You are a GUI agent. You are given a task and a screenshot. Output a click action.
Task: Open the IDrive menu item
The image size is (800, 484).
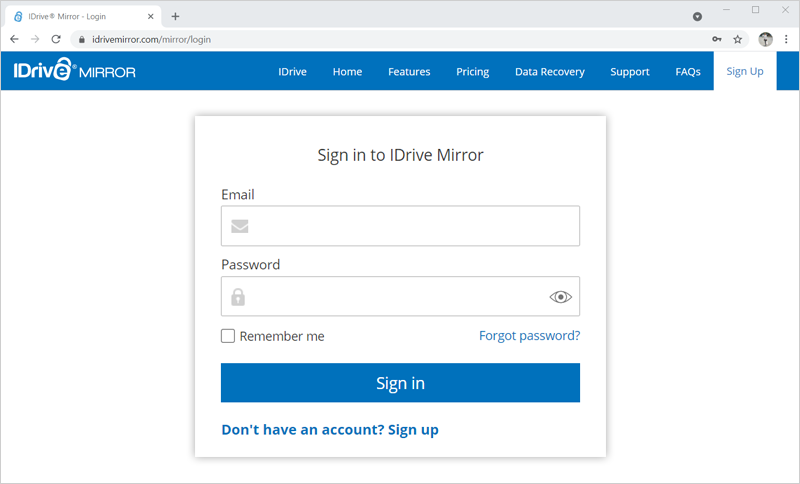tap(292, 72)
